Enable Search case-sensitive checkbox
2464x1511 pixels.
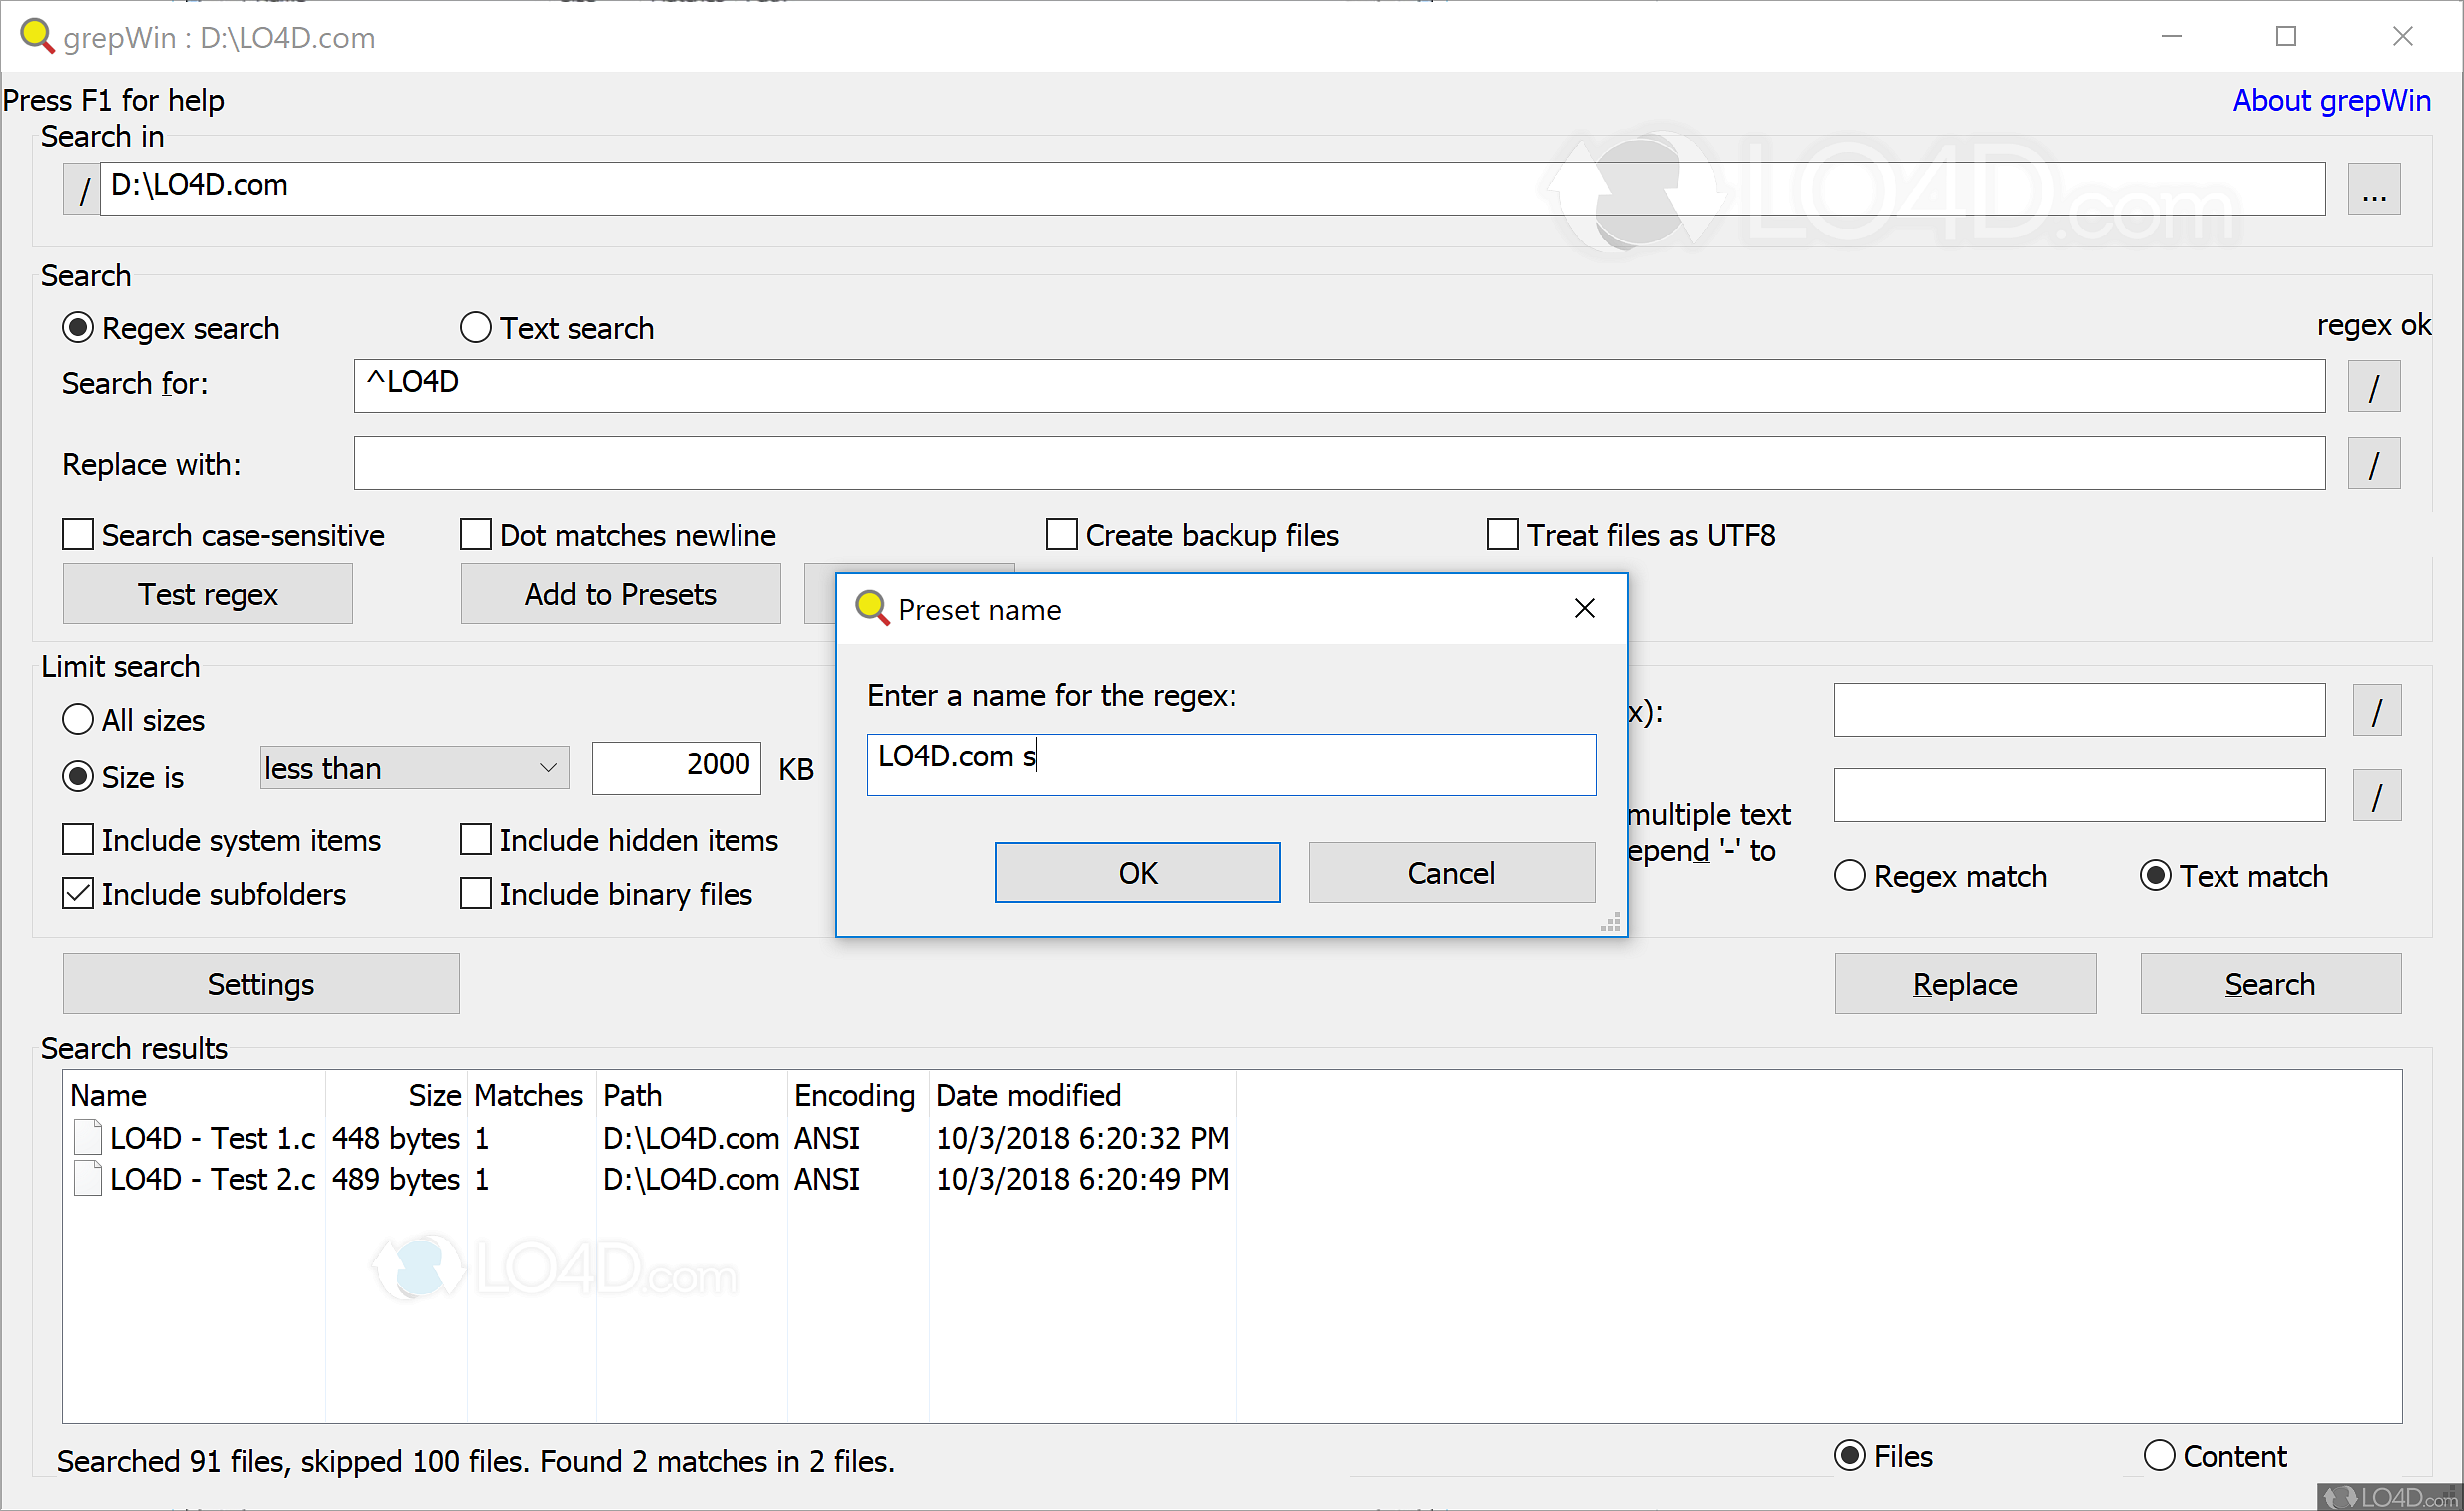78,535
